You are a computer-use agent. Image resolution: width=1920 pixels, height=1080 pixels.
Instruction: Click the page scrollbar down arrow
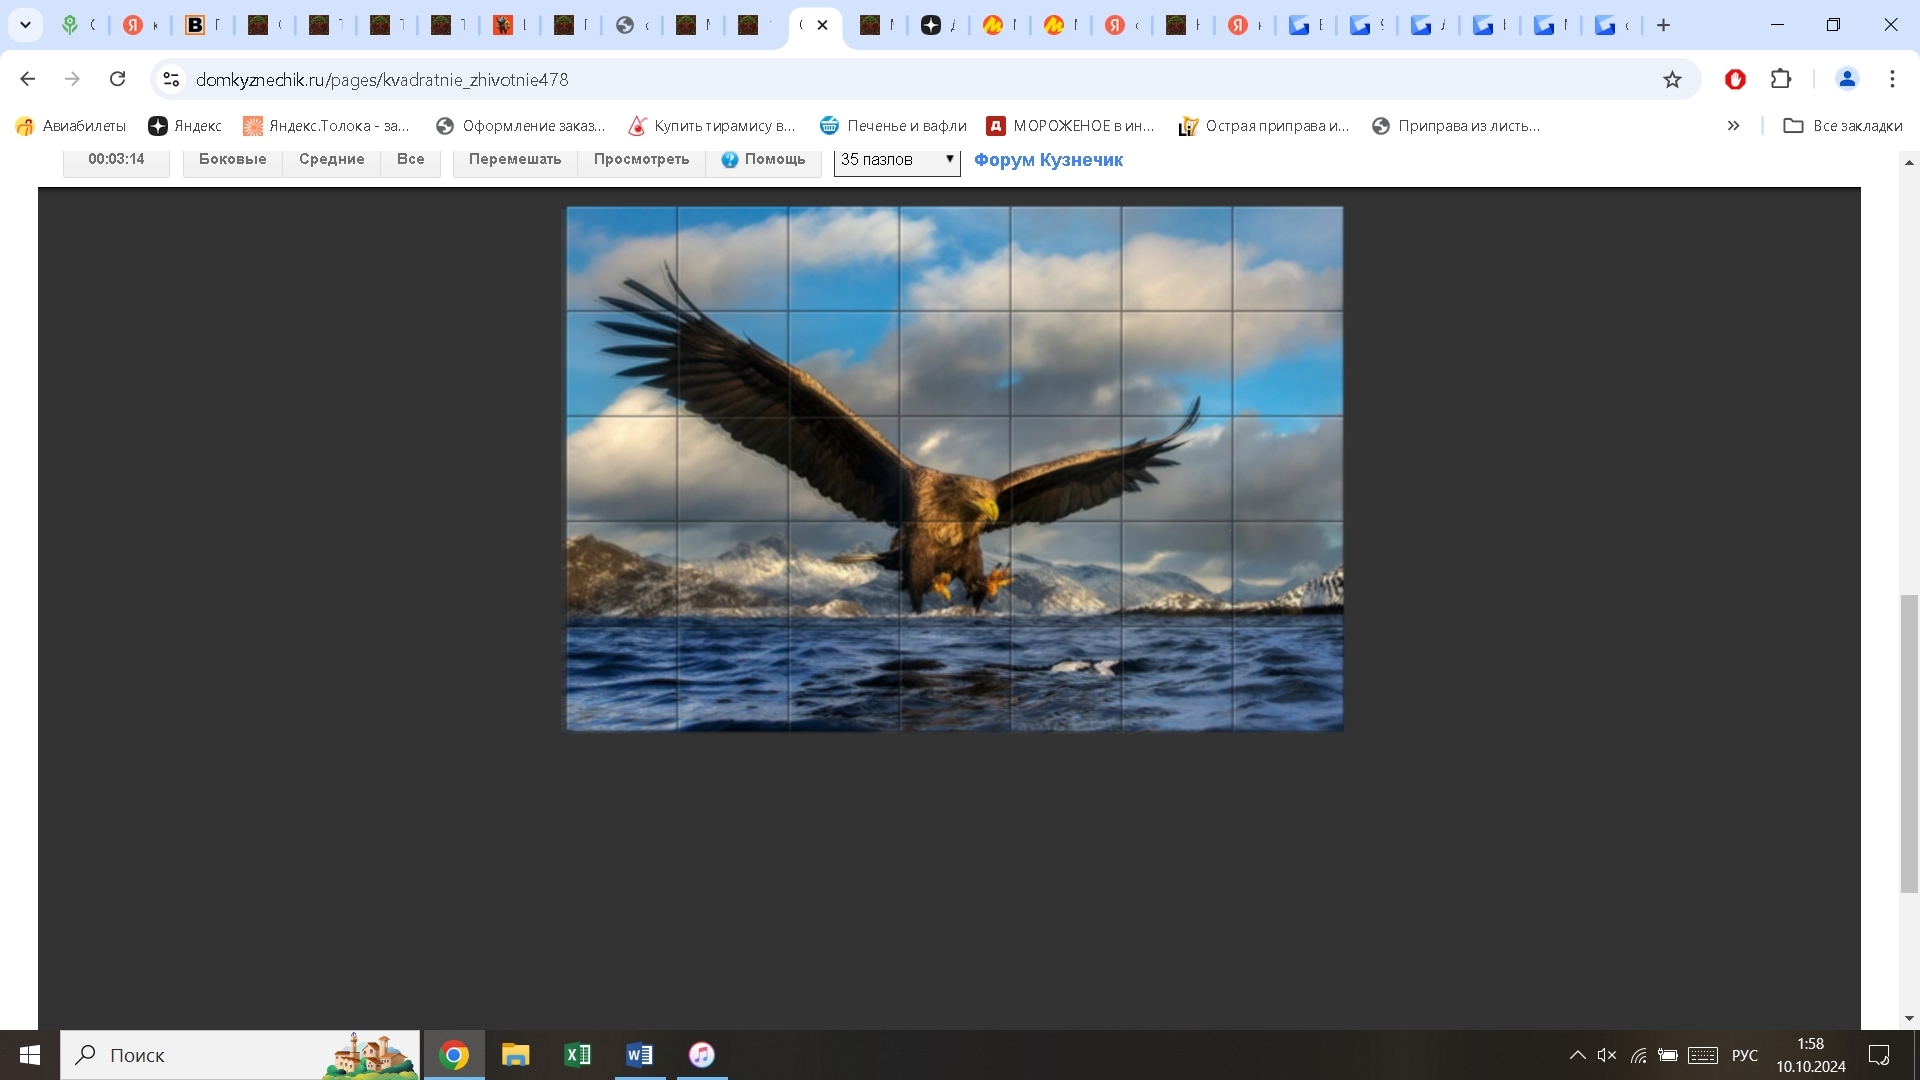[x=1909, y=1018]
